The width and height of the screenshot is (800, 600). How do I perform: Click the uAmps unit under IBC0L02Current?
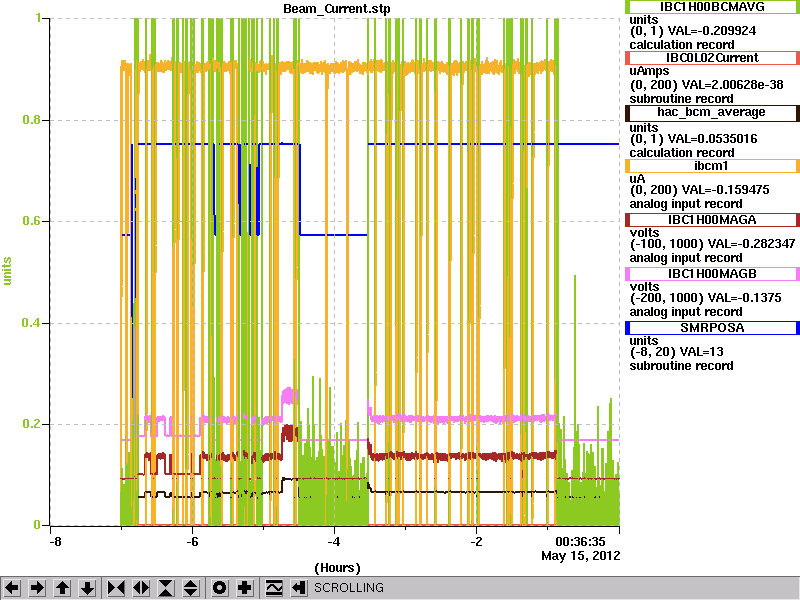649,71
